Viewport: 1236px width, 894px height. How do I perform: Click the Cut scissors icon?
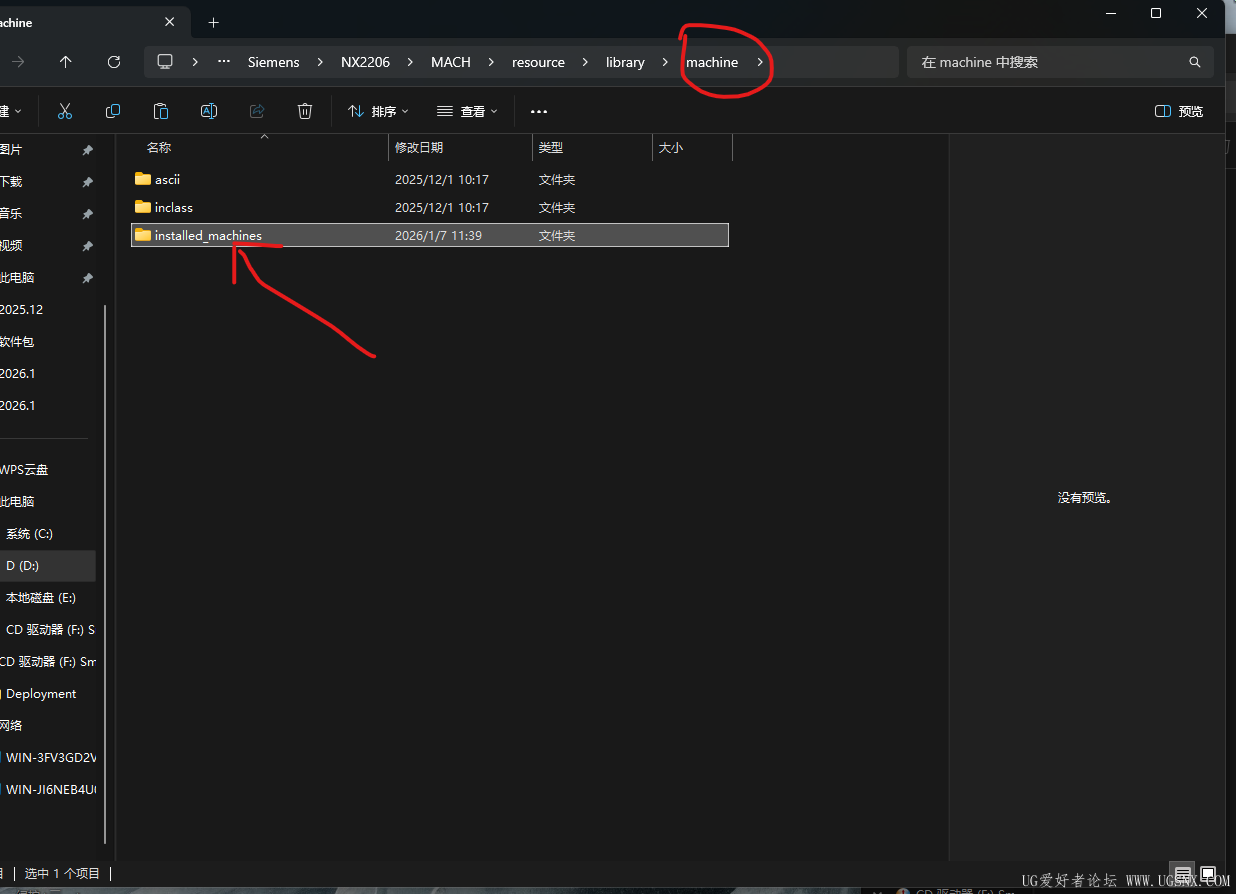(x=65, y=111)
